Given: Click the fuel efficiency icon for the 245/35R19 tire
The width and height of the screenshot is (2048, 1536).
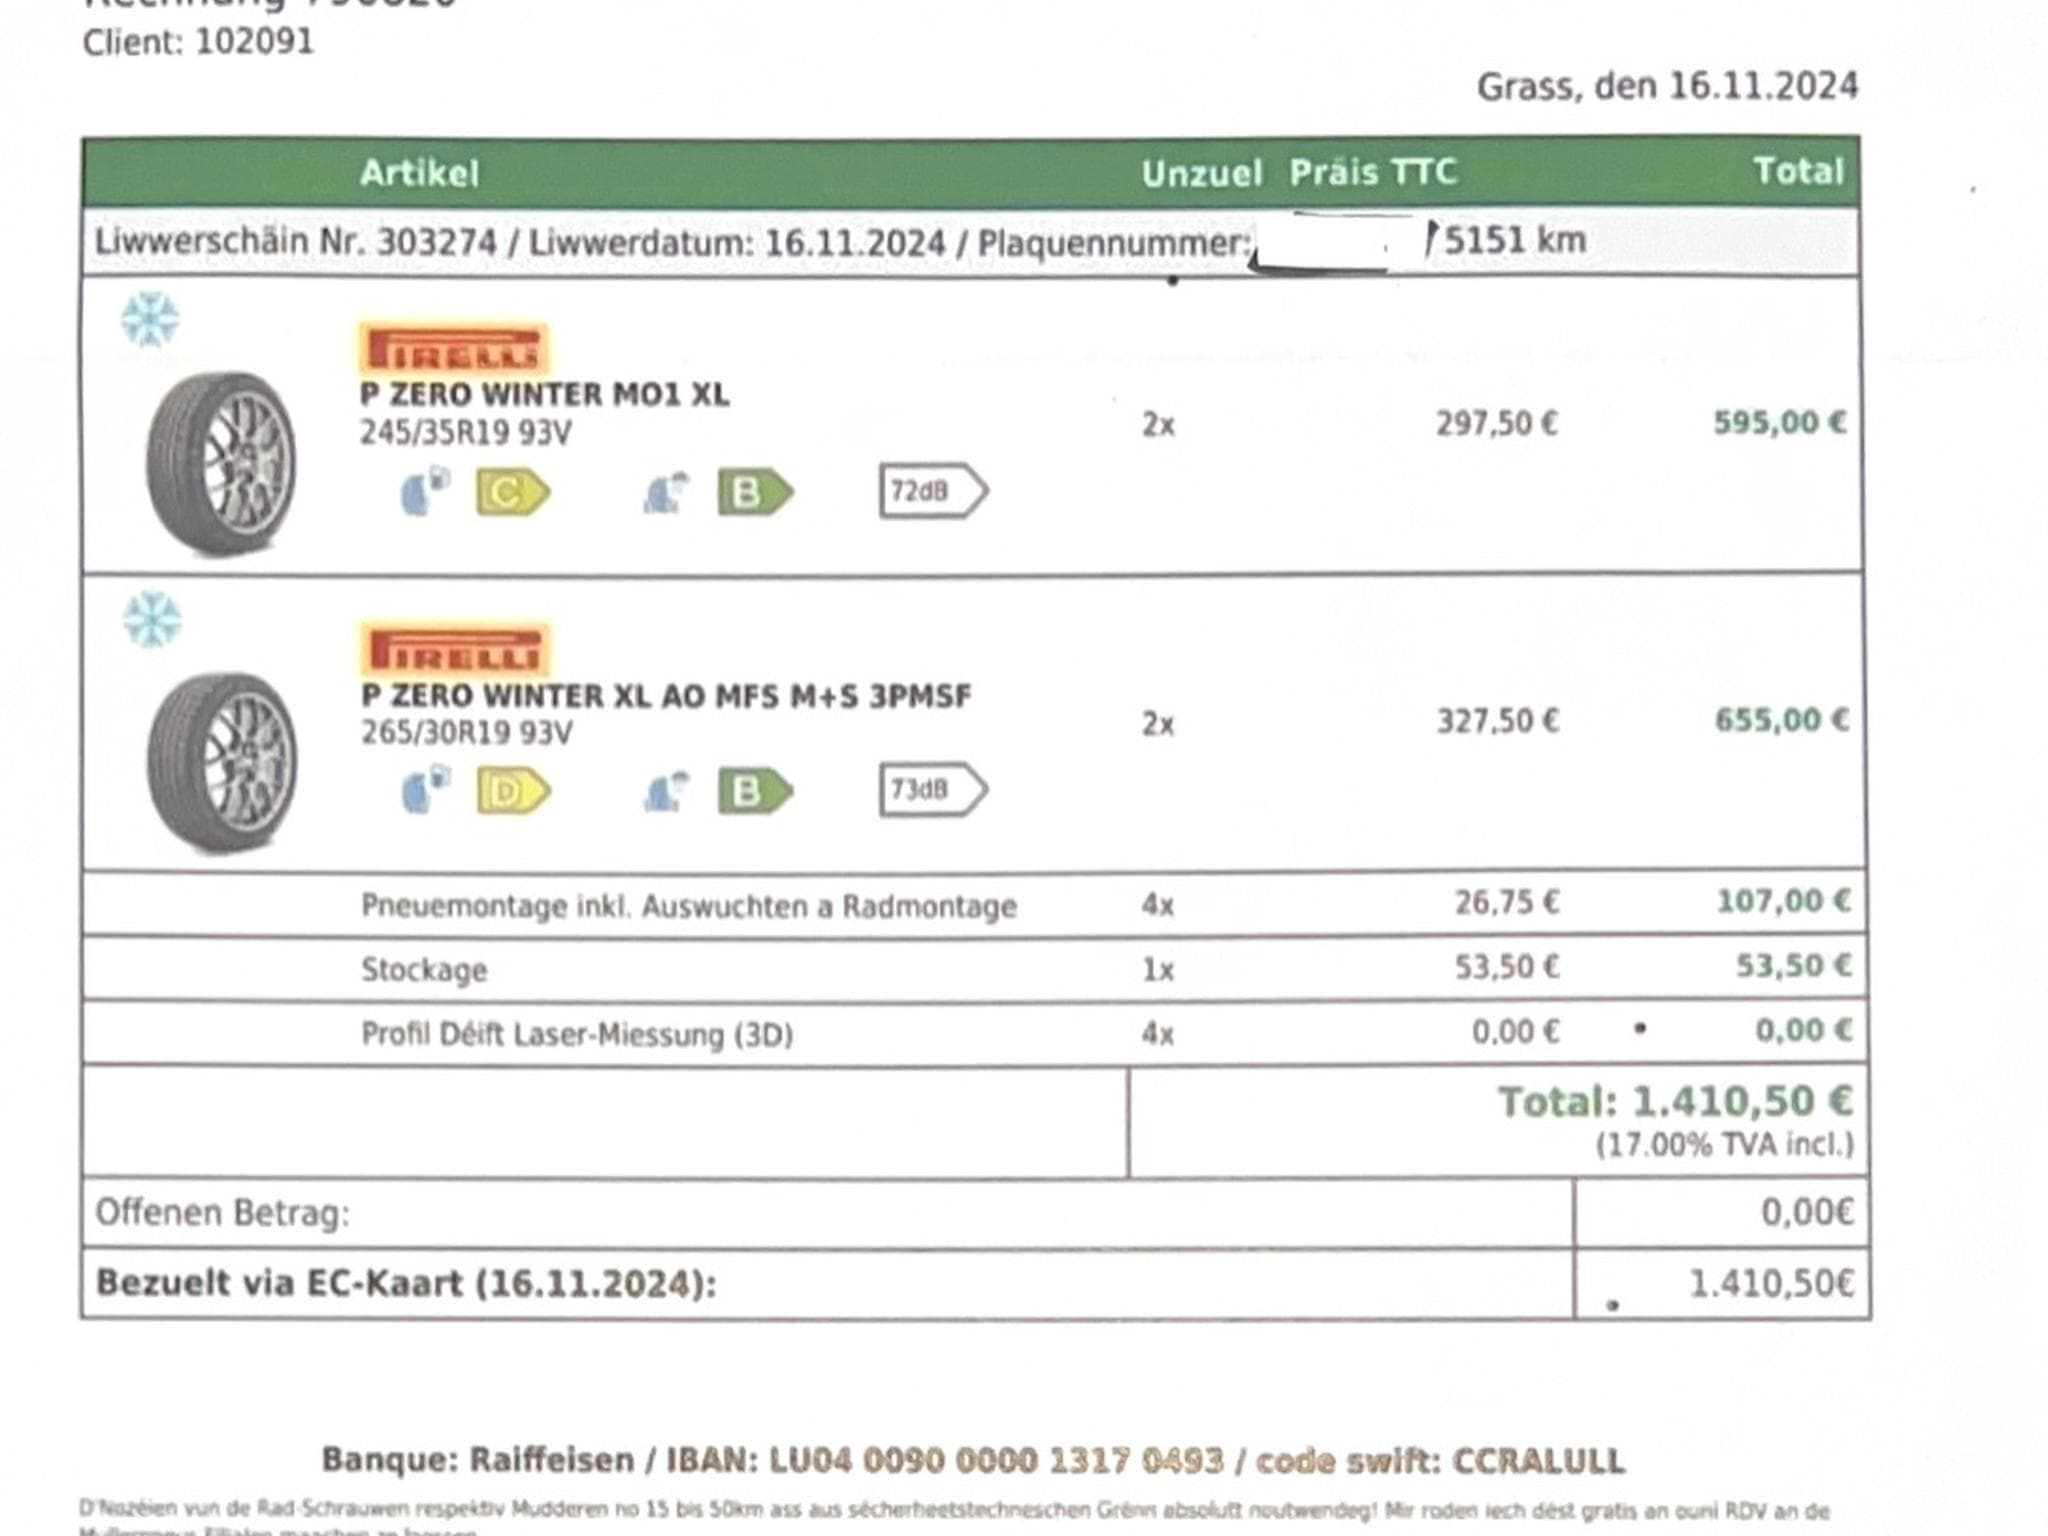Looking at the screenshot, I should pos(425,491).
